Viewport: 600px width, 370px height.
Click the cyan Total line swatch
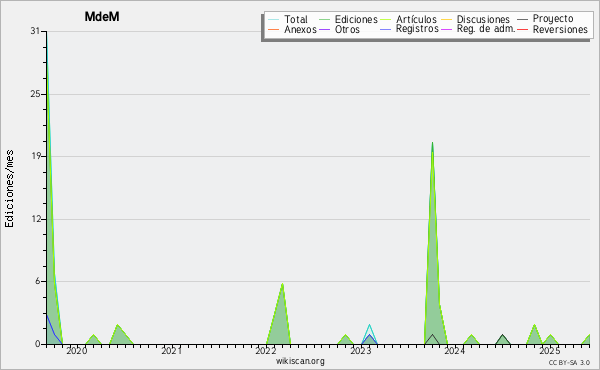pyautogui.click(x=273, y=20)
